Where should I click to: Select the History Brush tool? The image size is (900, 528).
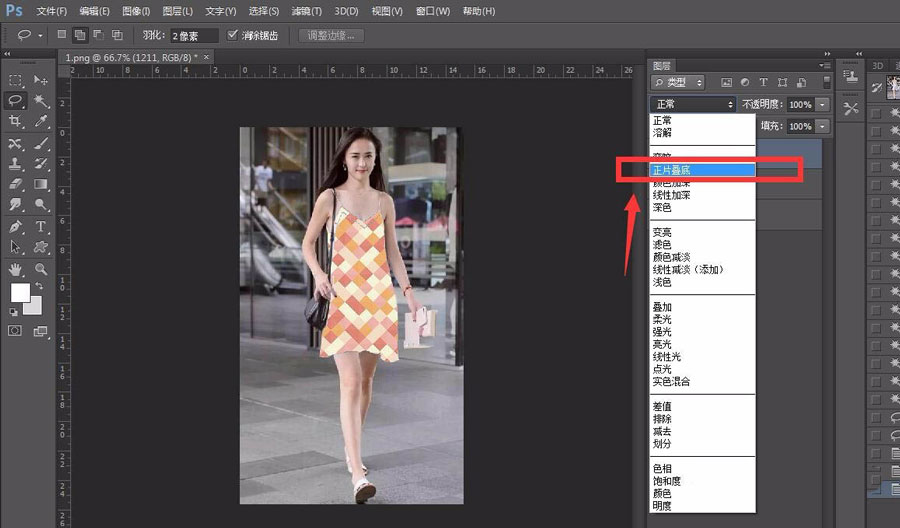pyautogui.click(x=41, y=164)
